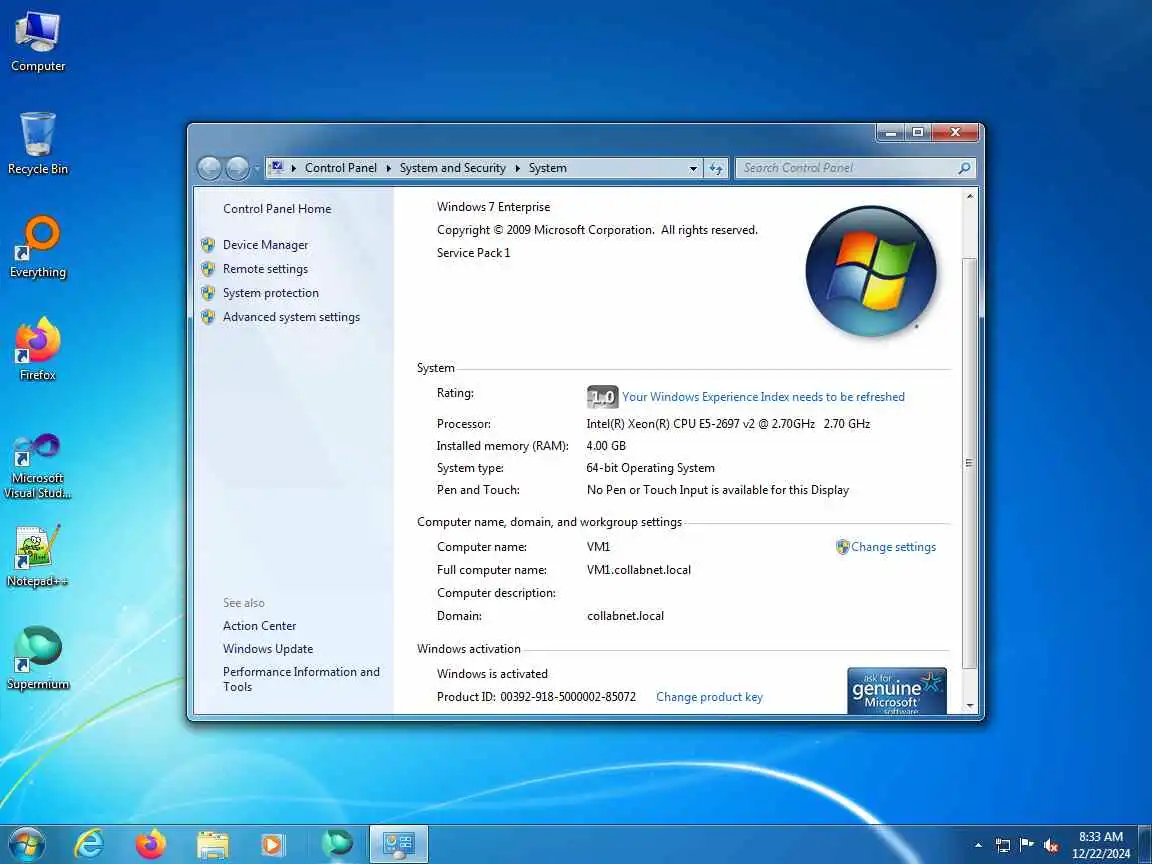Select the Notepad++ desktop shortcut
This screenshot has height=864, width=1152.
tap(37, 556)
